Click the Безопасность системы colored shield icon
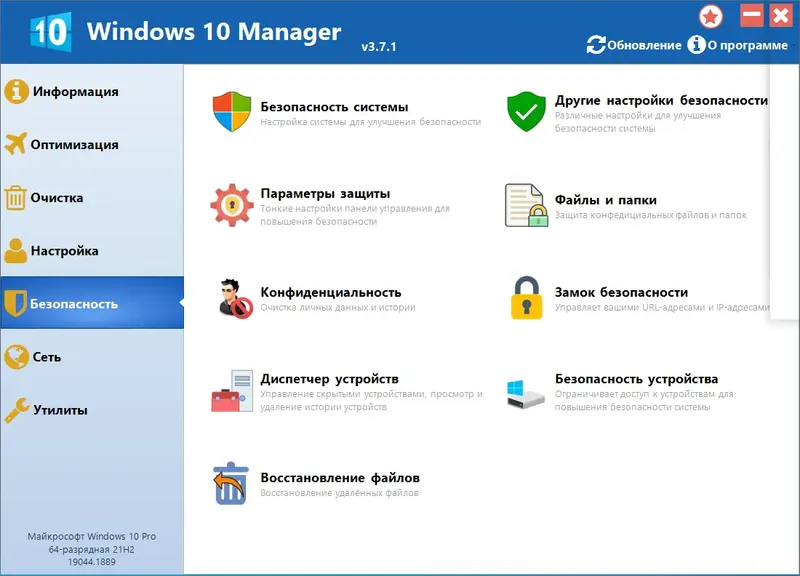This screenshot has width=800, height=576. [232, 112]
